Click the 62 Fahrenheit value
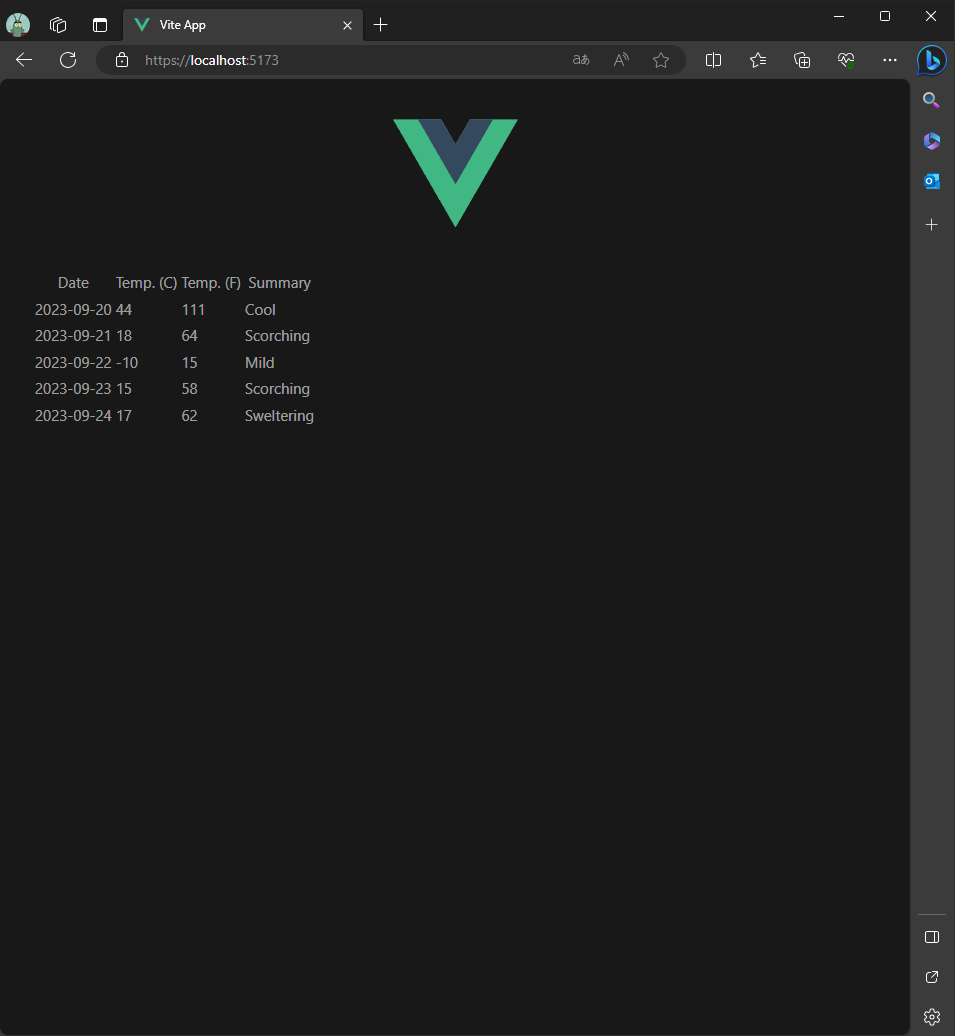 [x=190, y=416]
